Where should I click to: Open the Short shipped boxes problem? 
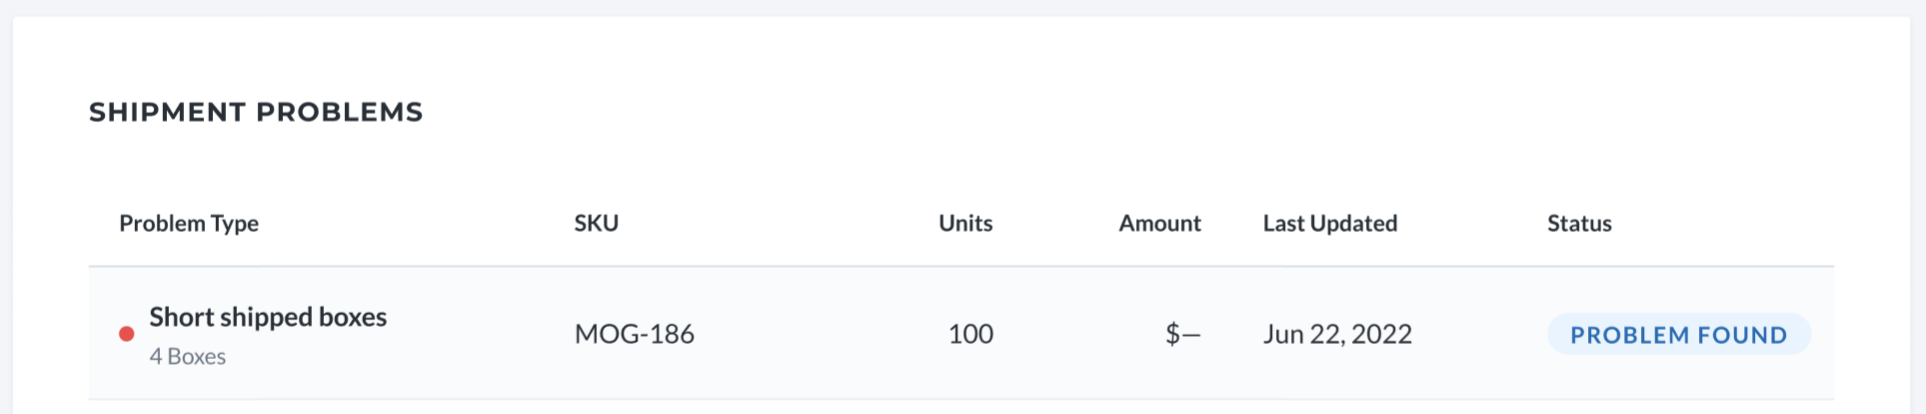268,317
